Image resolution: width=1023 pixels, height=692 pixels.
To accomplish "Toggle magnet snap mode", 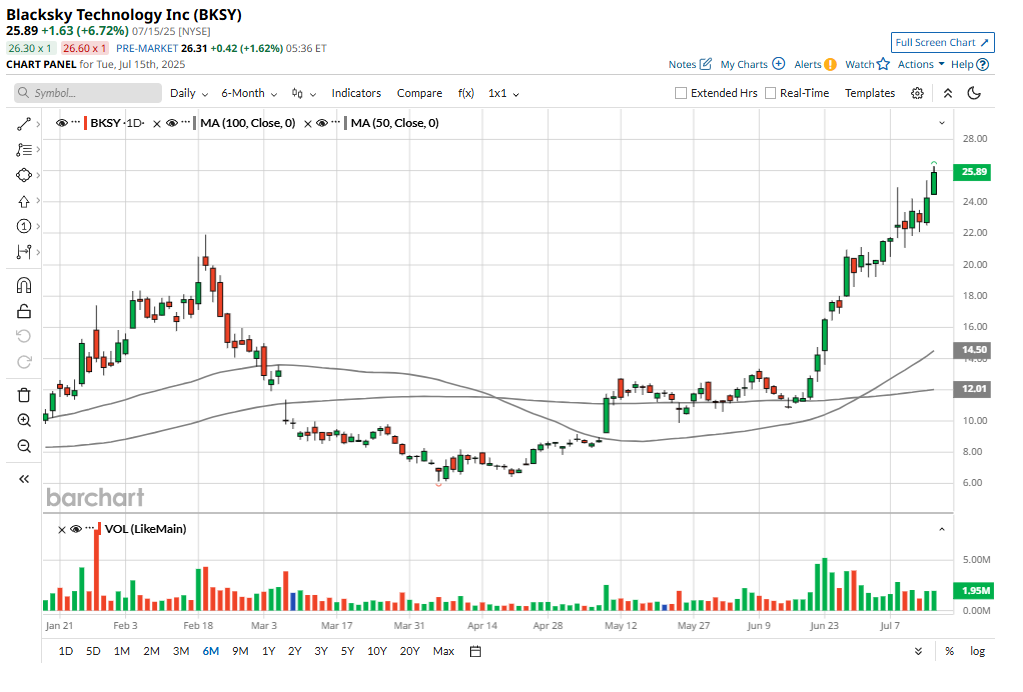I will coord(23,285).
